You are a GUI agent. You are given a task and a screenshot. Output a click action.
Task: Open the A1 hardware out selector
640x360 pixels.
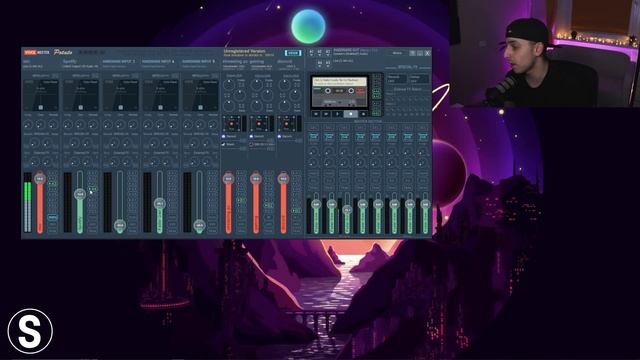click(x=311, y=52)
